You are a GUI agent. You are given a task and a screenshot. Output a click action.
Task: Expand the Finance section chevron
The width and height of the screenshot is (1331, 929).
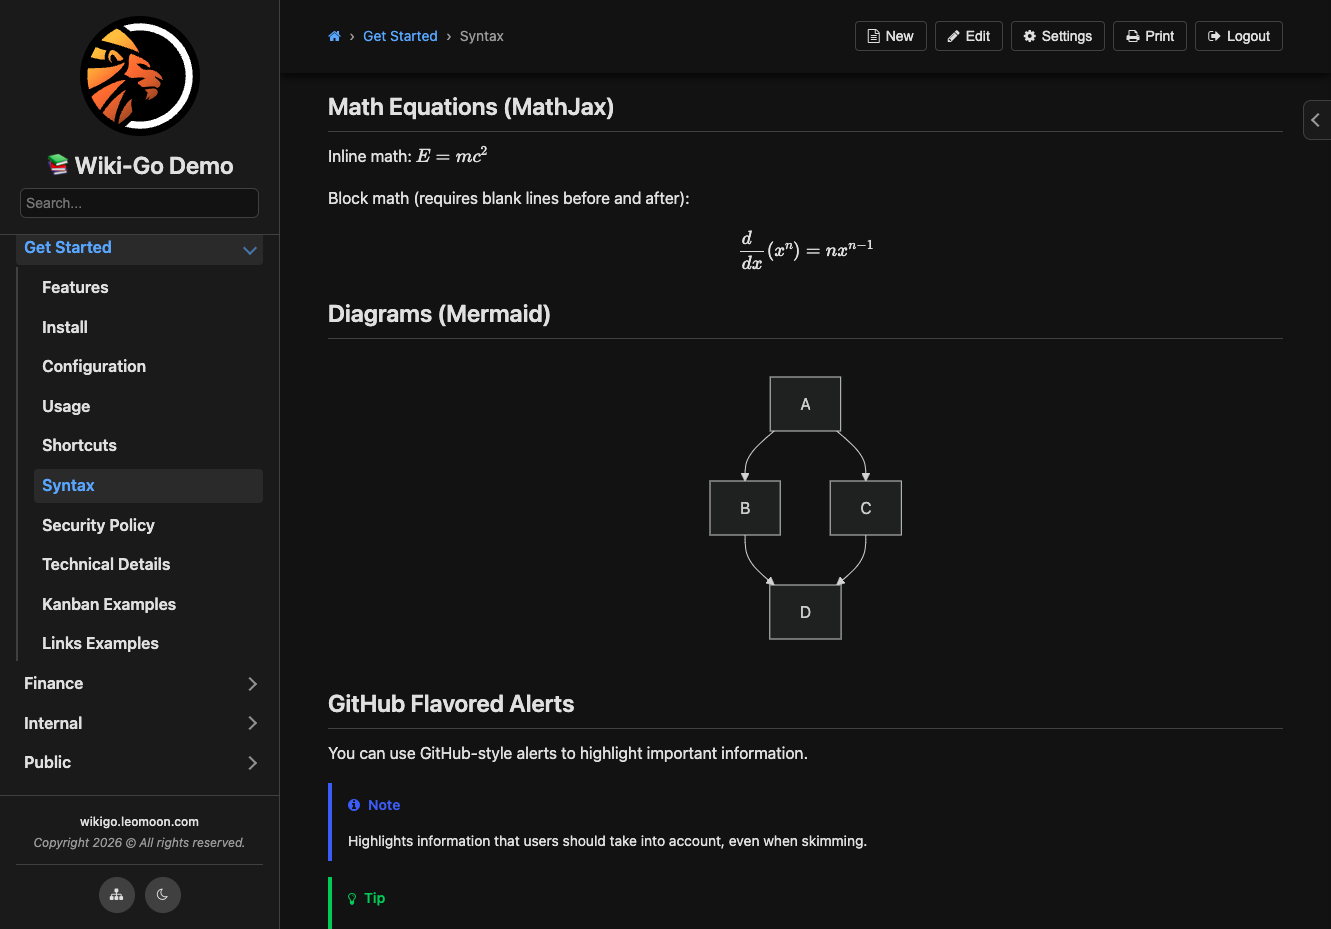click(252, 684)
